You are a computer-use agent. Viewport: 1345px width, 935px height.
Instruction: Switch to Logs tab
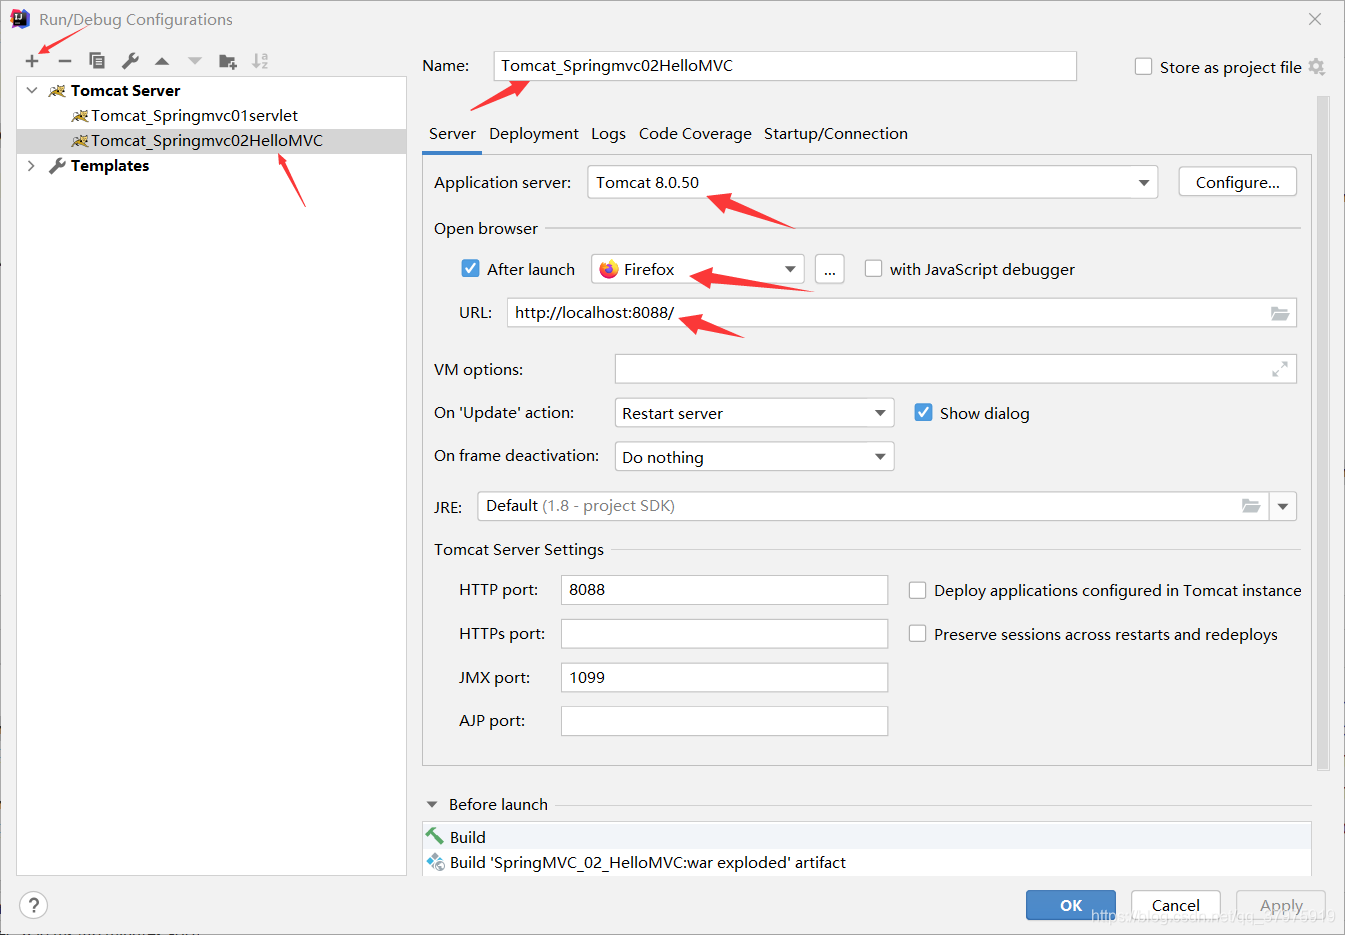(608, 134)
